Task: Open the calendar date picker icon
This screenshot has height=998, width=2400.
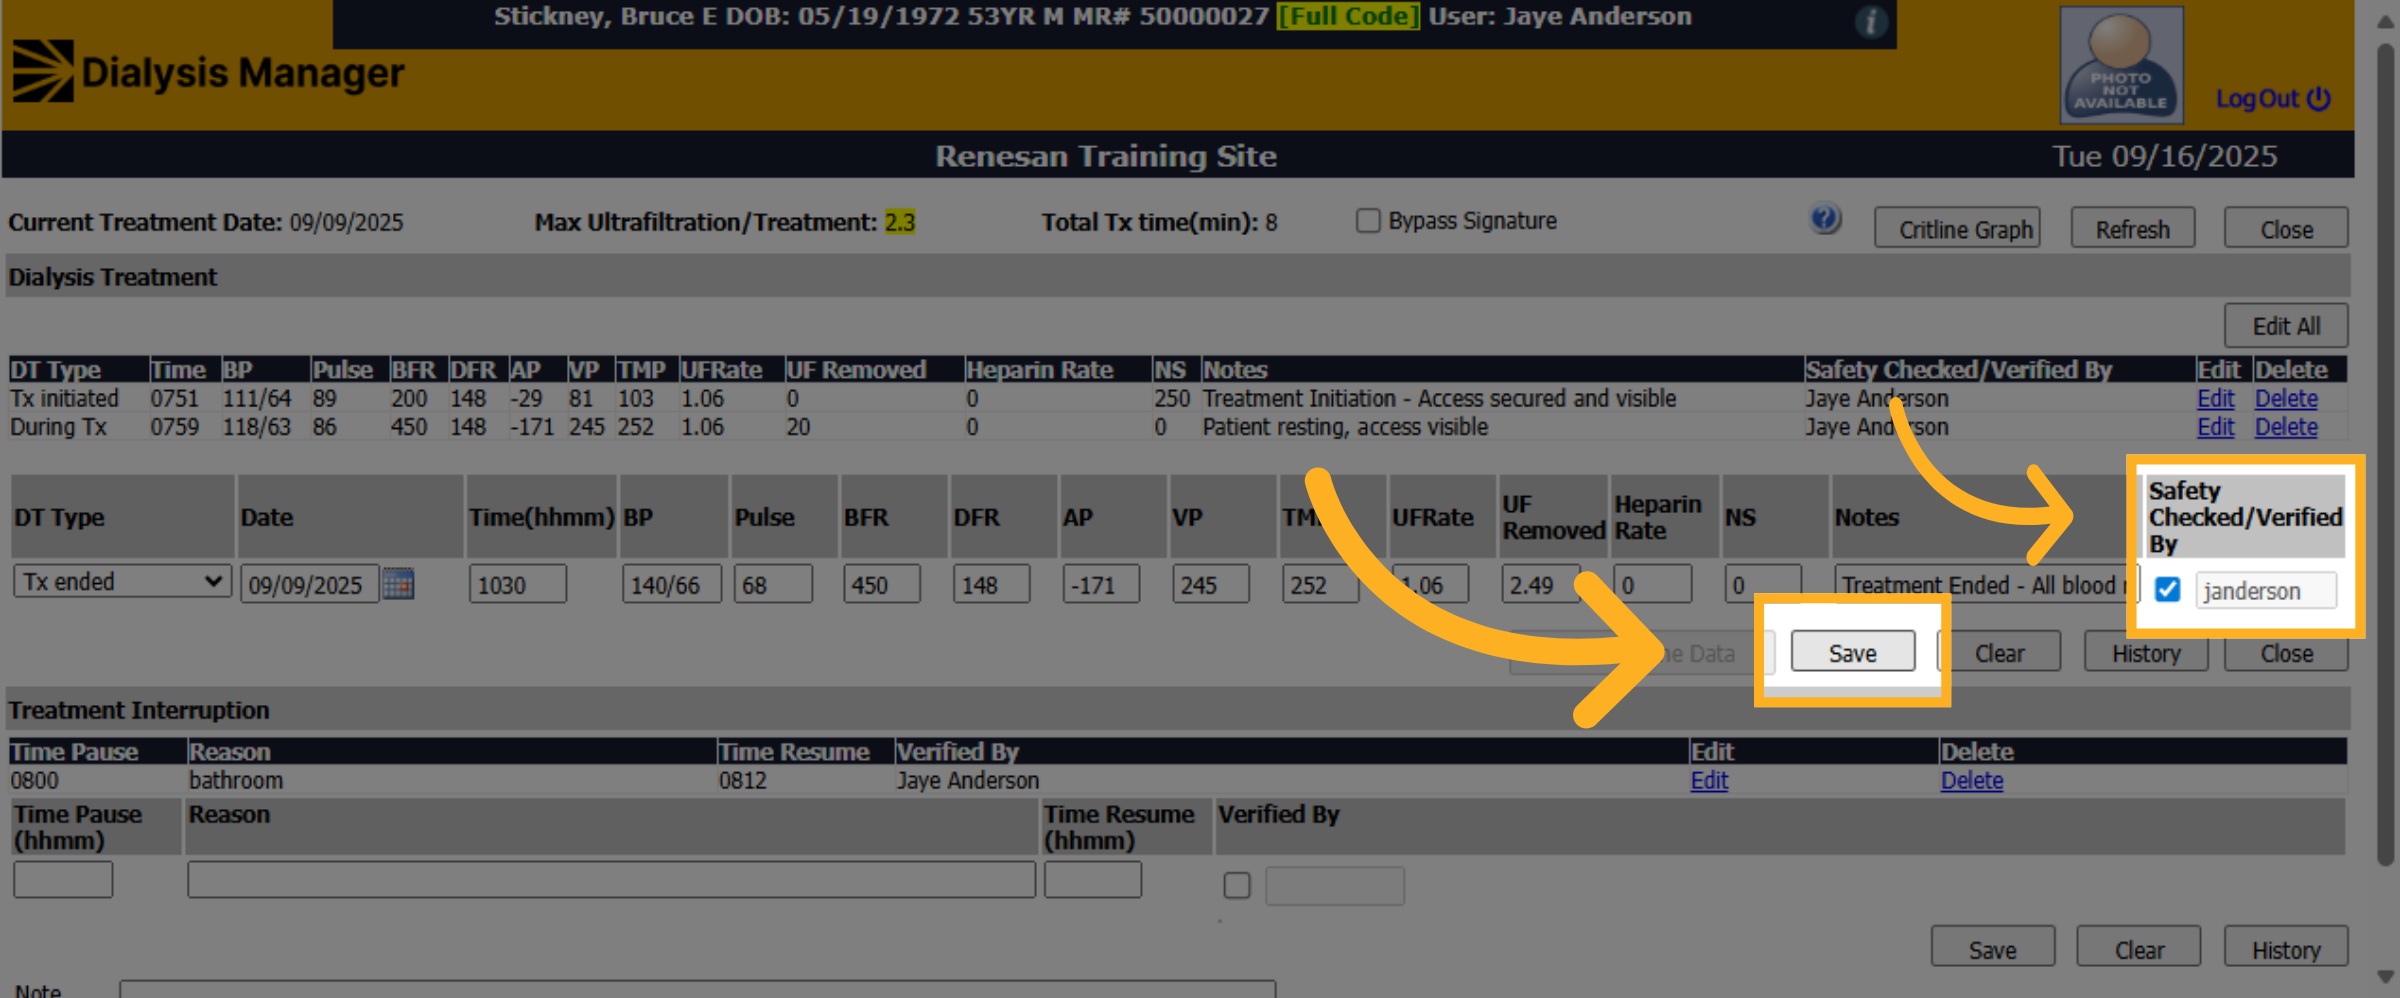Action: click(x=398, y=583)
